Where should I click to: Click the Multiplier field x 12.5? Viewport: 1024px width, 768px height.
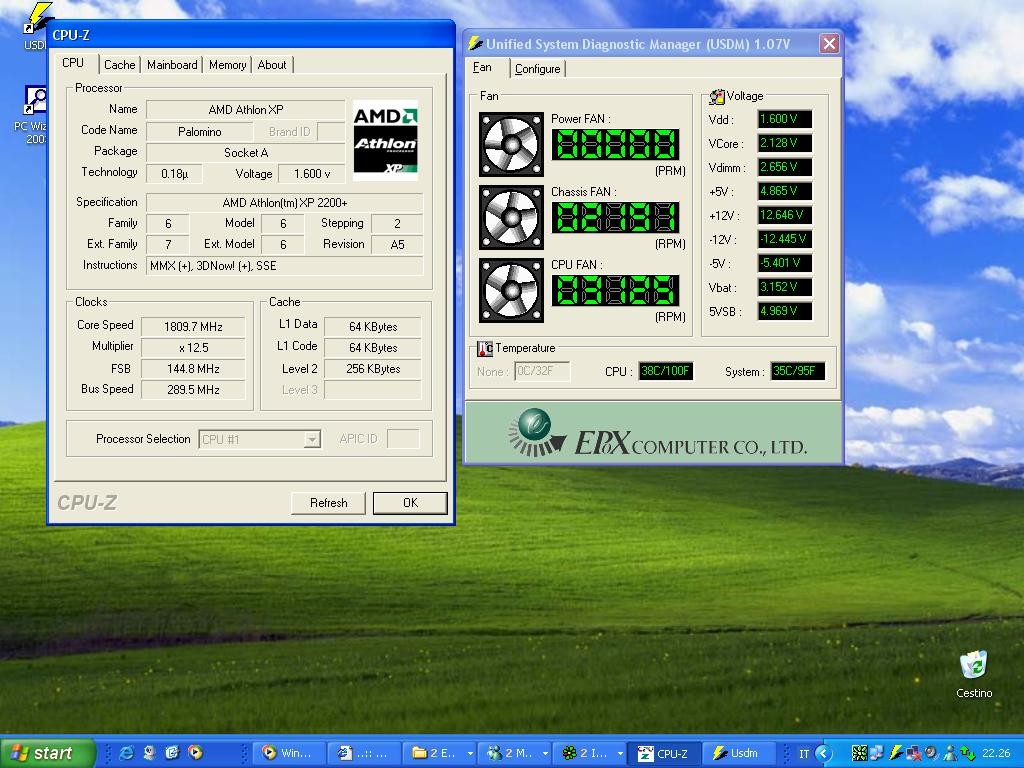(x=193, y=347)
